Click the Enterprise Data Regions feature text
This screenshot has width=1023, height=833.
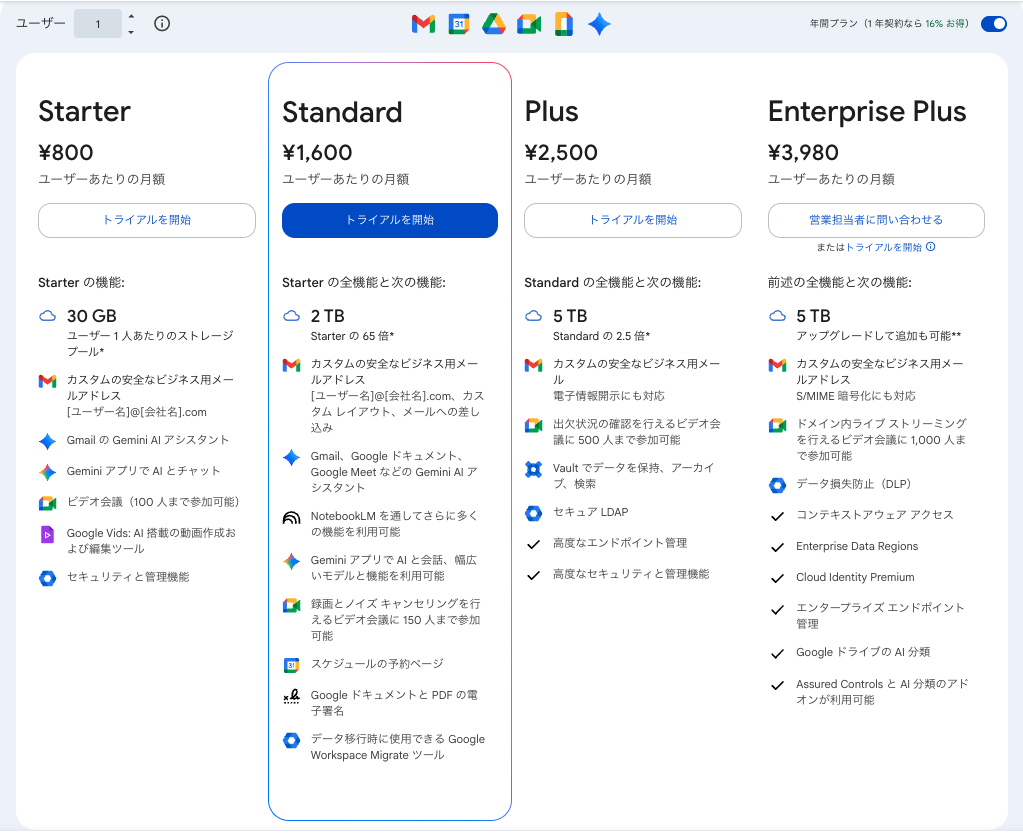(x=857, y=546)
